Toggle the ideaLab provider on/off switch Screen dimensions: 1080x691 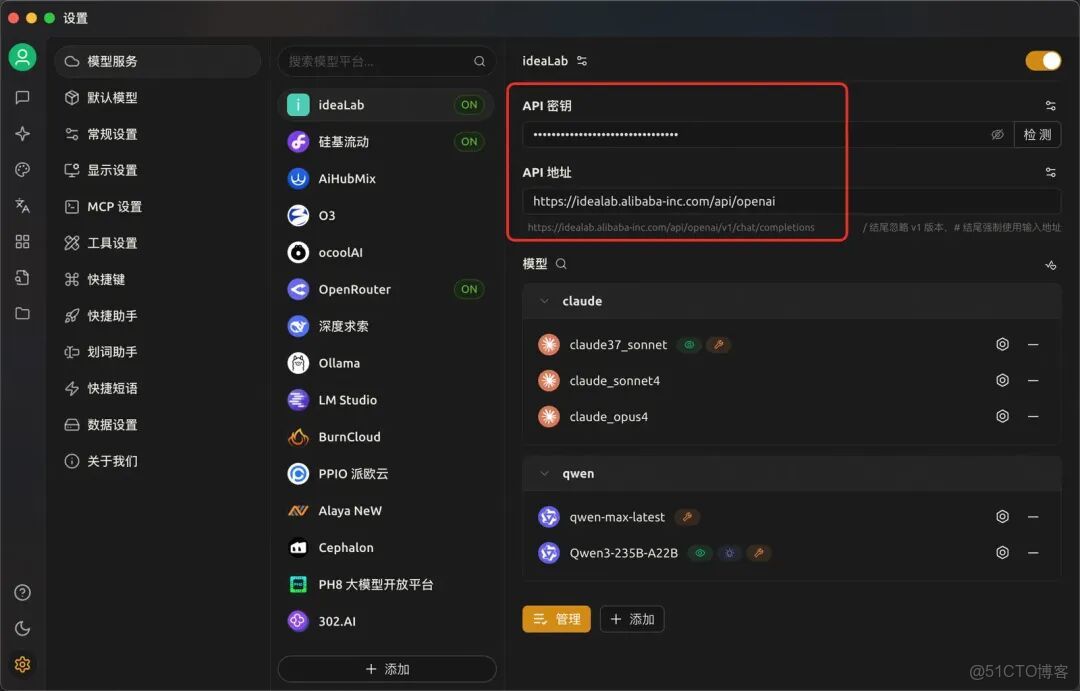pos(1043,60)
